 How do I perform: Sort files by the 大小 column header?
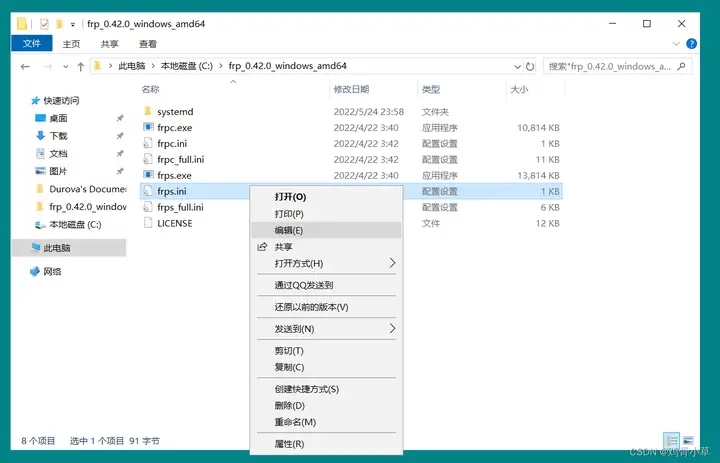click(x=519, y=90)
